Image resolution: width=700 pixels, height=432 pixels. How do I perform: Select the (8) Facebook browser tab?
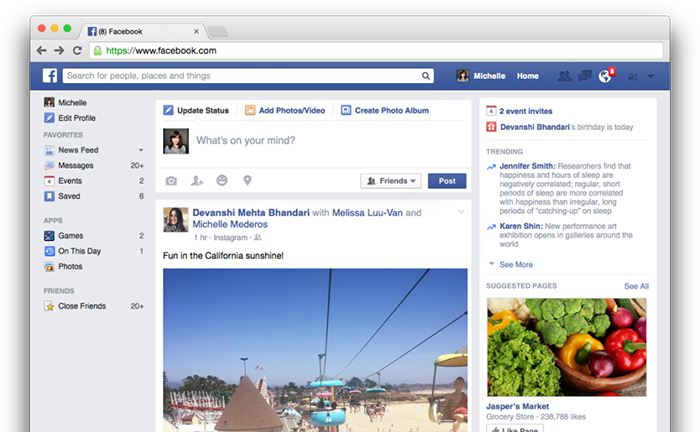pyautogui.click(x=142, y=31)
